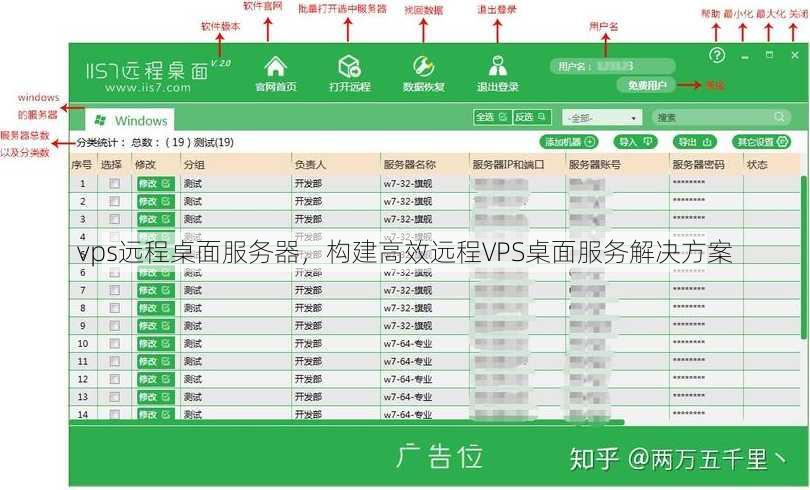Image resolution: width=810 pixels, height=490 pixels.
Task: Click the 序号 column header
Action: tap(82, 165)
